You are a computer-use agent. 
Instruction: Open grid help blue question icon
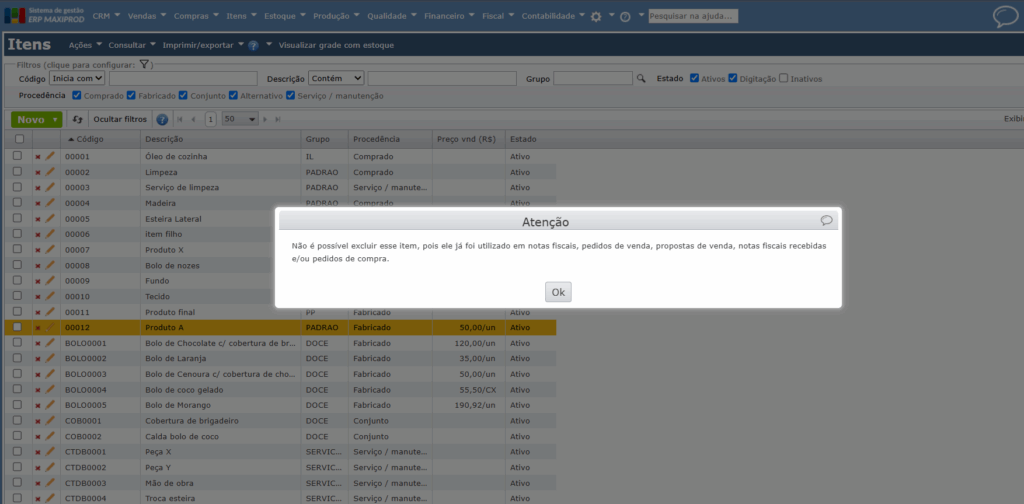(x=163, y=119)
